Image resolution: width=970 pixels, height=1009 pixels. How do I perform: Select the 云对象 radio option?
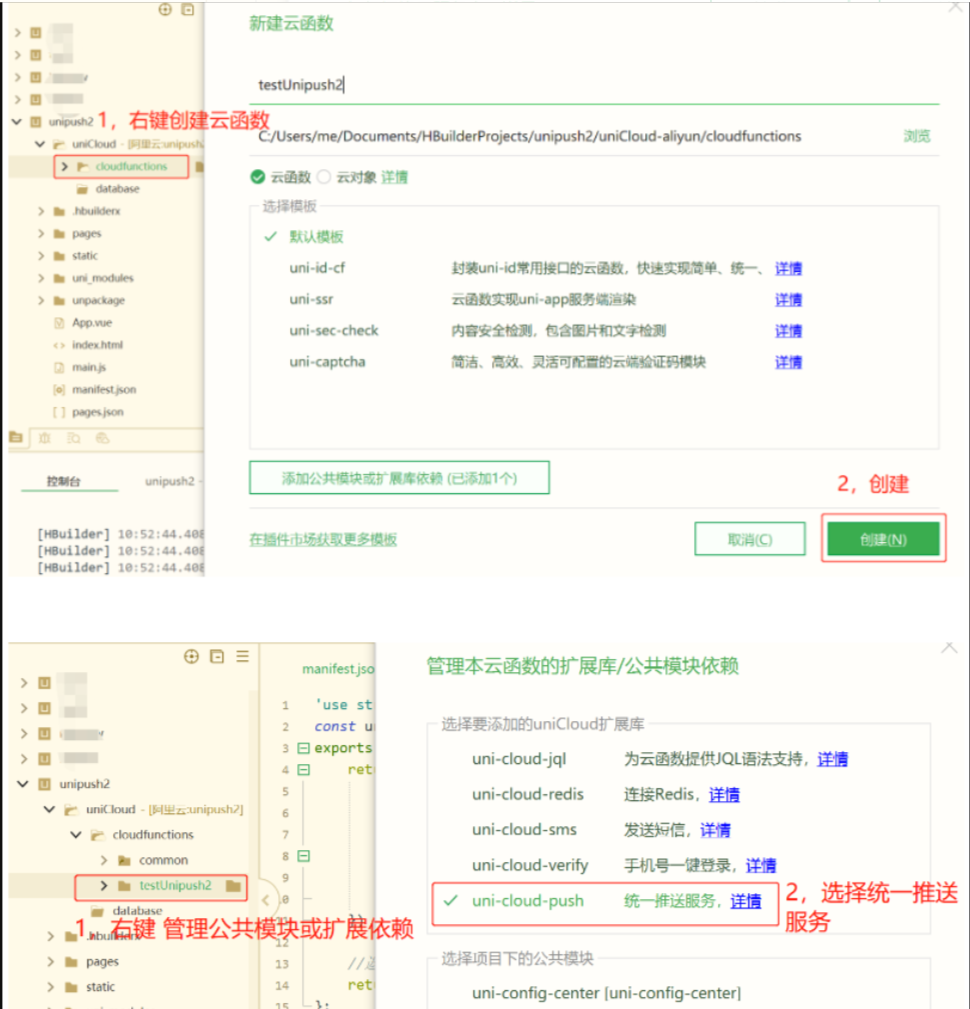pyautogui.click(x=324, y=177)
